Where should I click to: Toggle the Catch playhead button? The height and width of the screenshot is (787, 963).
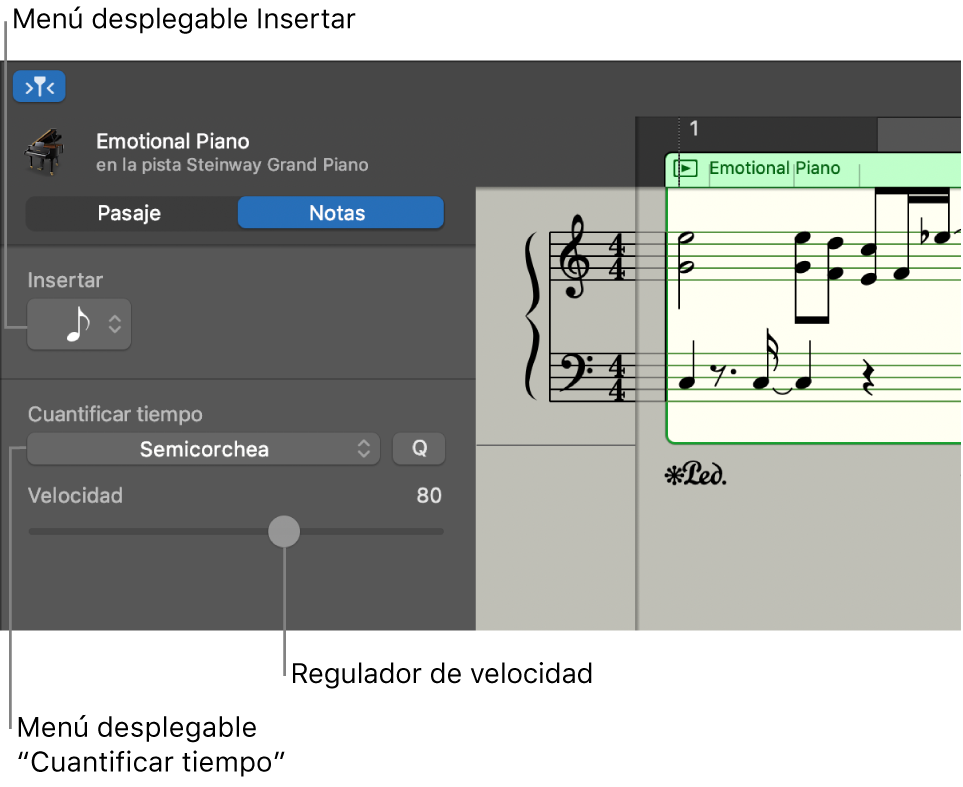coord(39,86)
